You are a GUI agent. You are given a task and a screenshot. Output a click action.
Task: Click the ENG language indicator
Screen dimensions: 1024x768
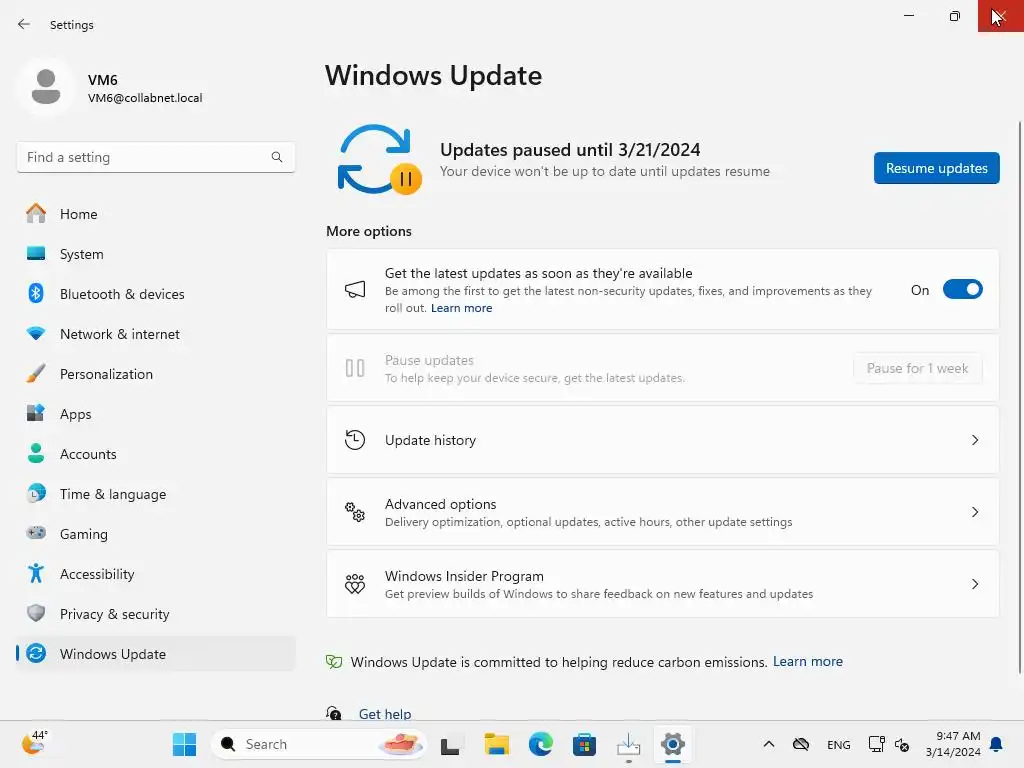(x=839, y=744)
